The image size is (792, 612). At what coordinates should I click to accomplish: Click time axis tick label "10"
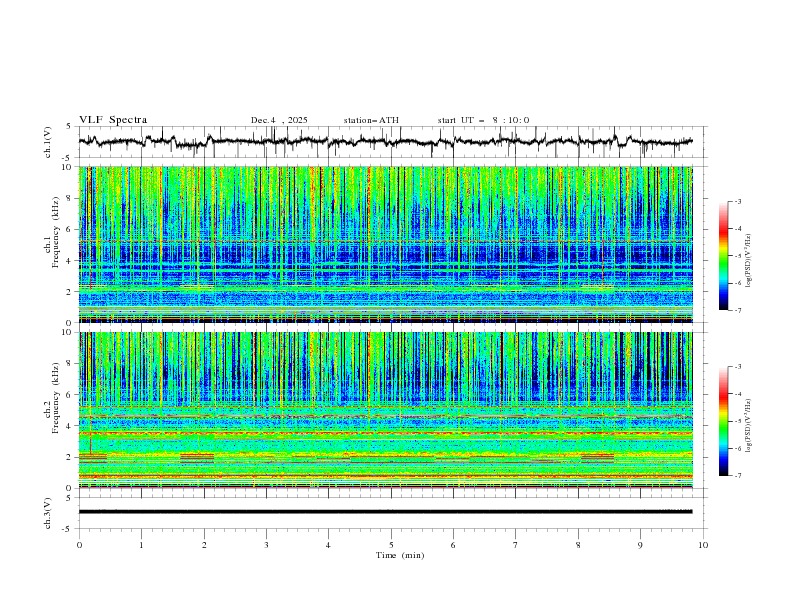click(703, 545)
